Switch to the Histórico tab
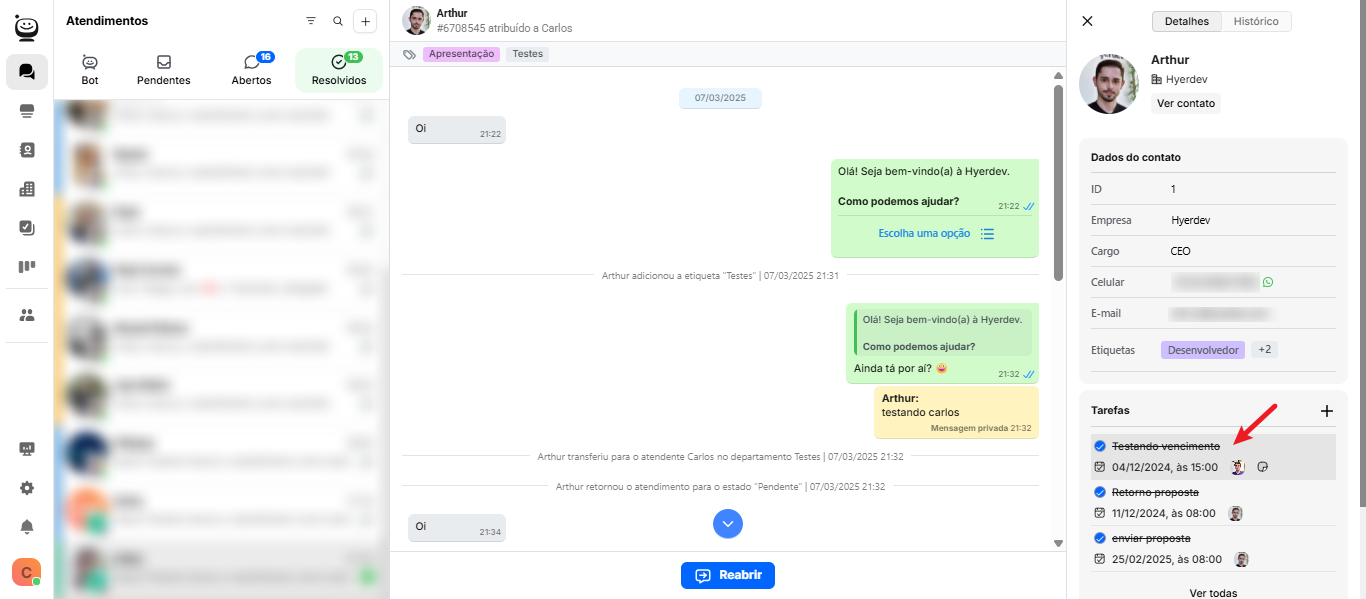 point(1255,21)
